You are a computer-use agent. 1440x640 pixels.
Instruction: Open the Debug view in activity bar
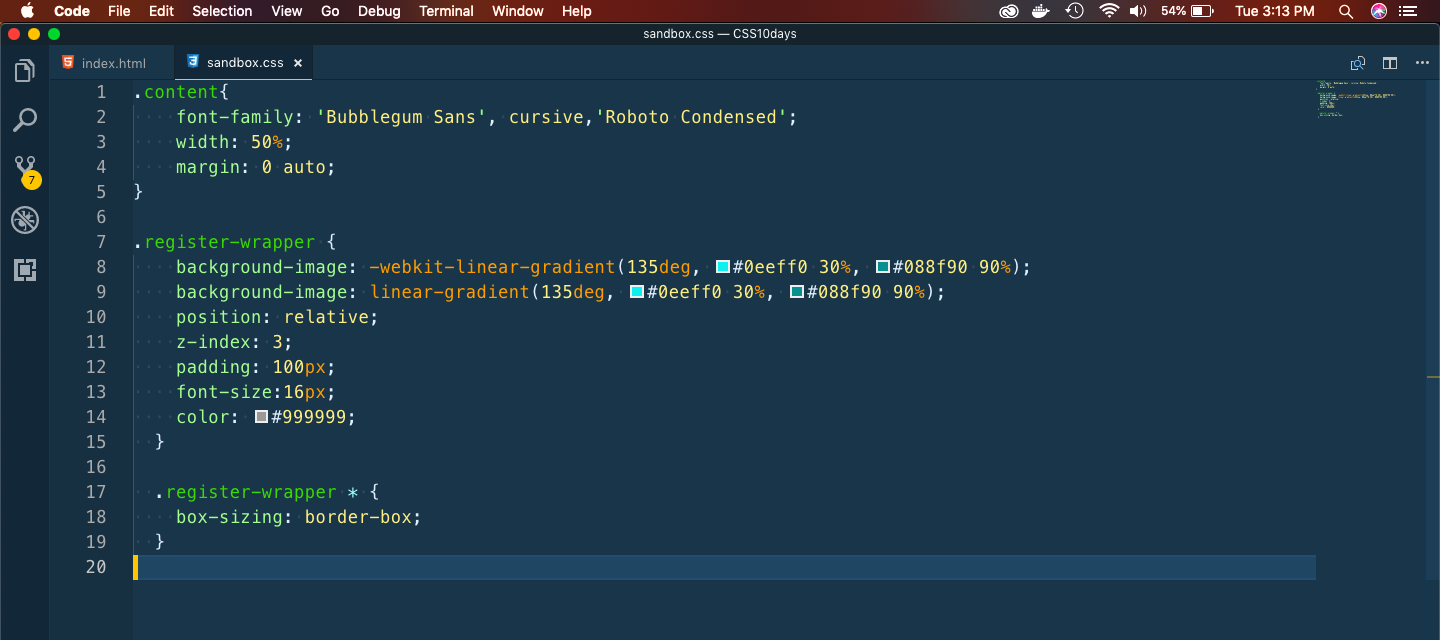click(25, 220)
